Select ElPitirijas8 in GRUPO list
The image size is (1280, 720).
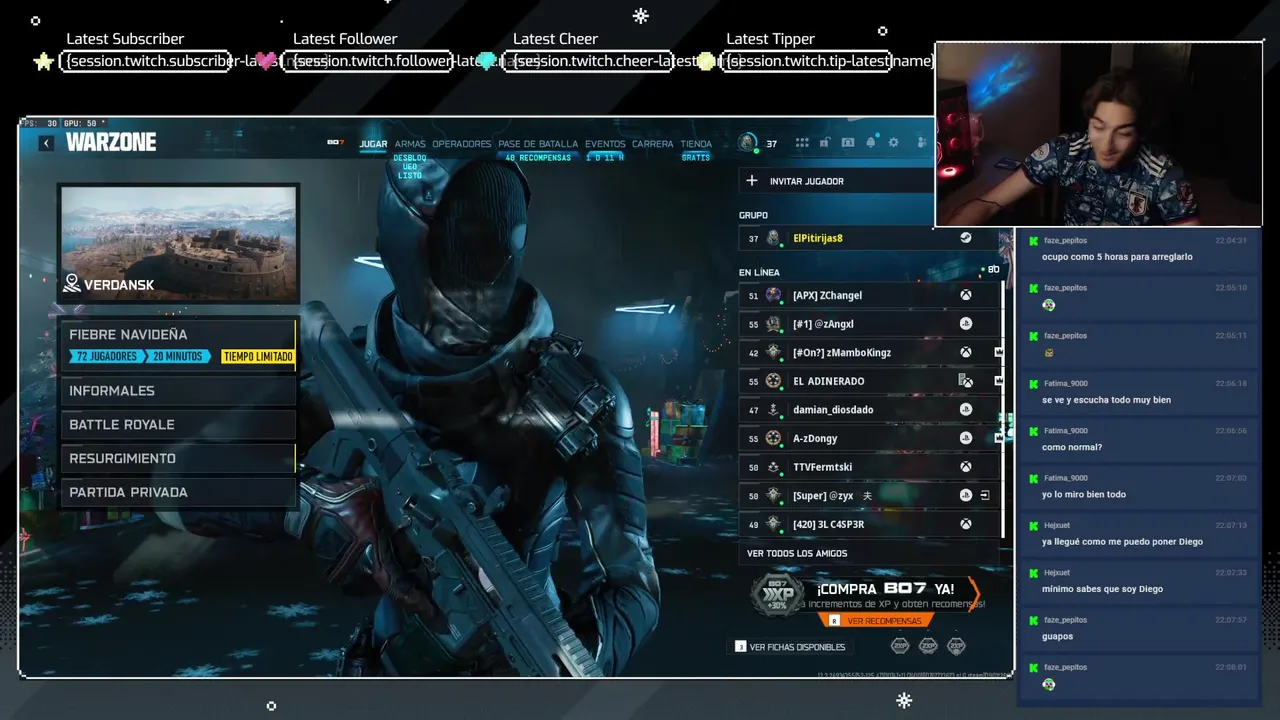868,238
